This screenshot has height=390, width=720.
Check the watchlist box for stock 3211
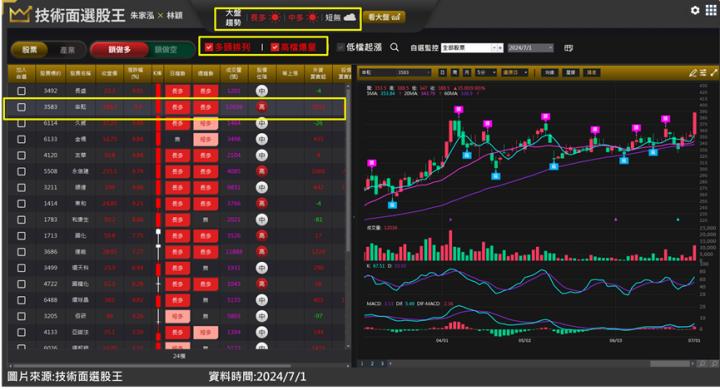click(x=21, y=187)
